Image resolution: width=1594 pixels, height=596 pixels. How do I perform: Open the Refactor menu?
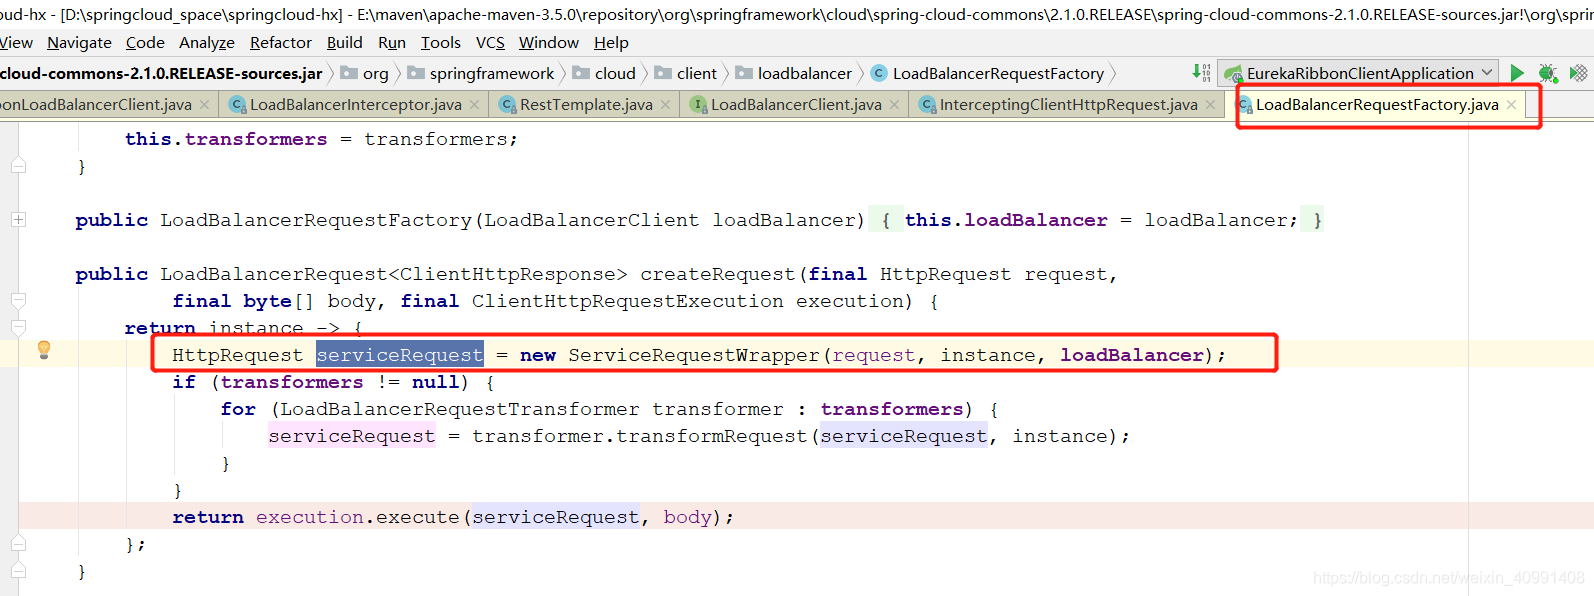(x=281, y=42)
